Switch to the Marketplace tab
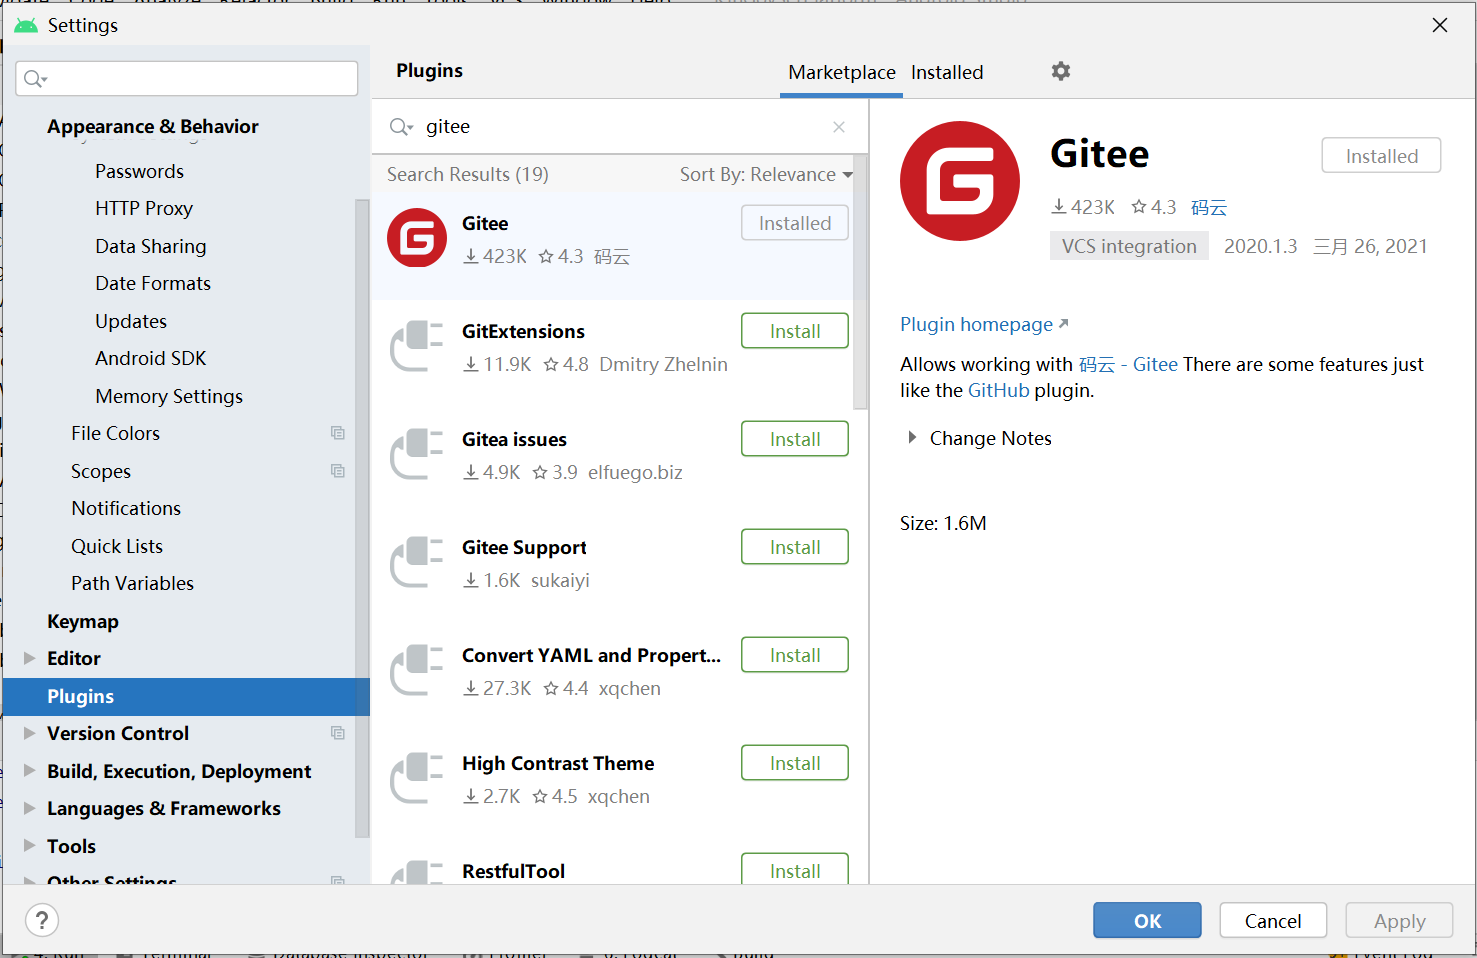This screenshot has height=958, width=1477. point(841,73)
